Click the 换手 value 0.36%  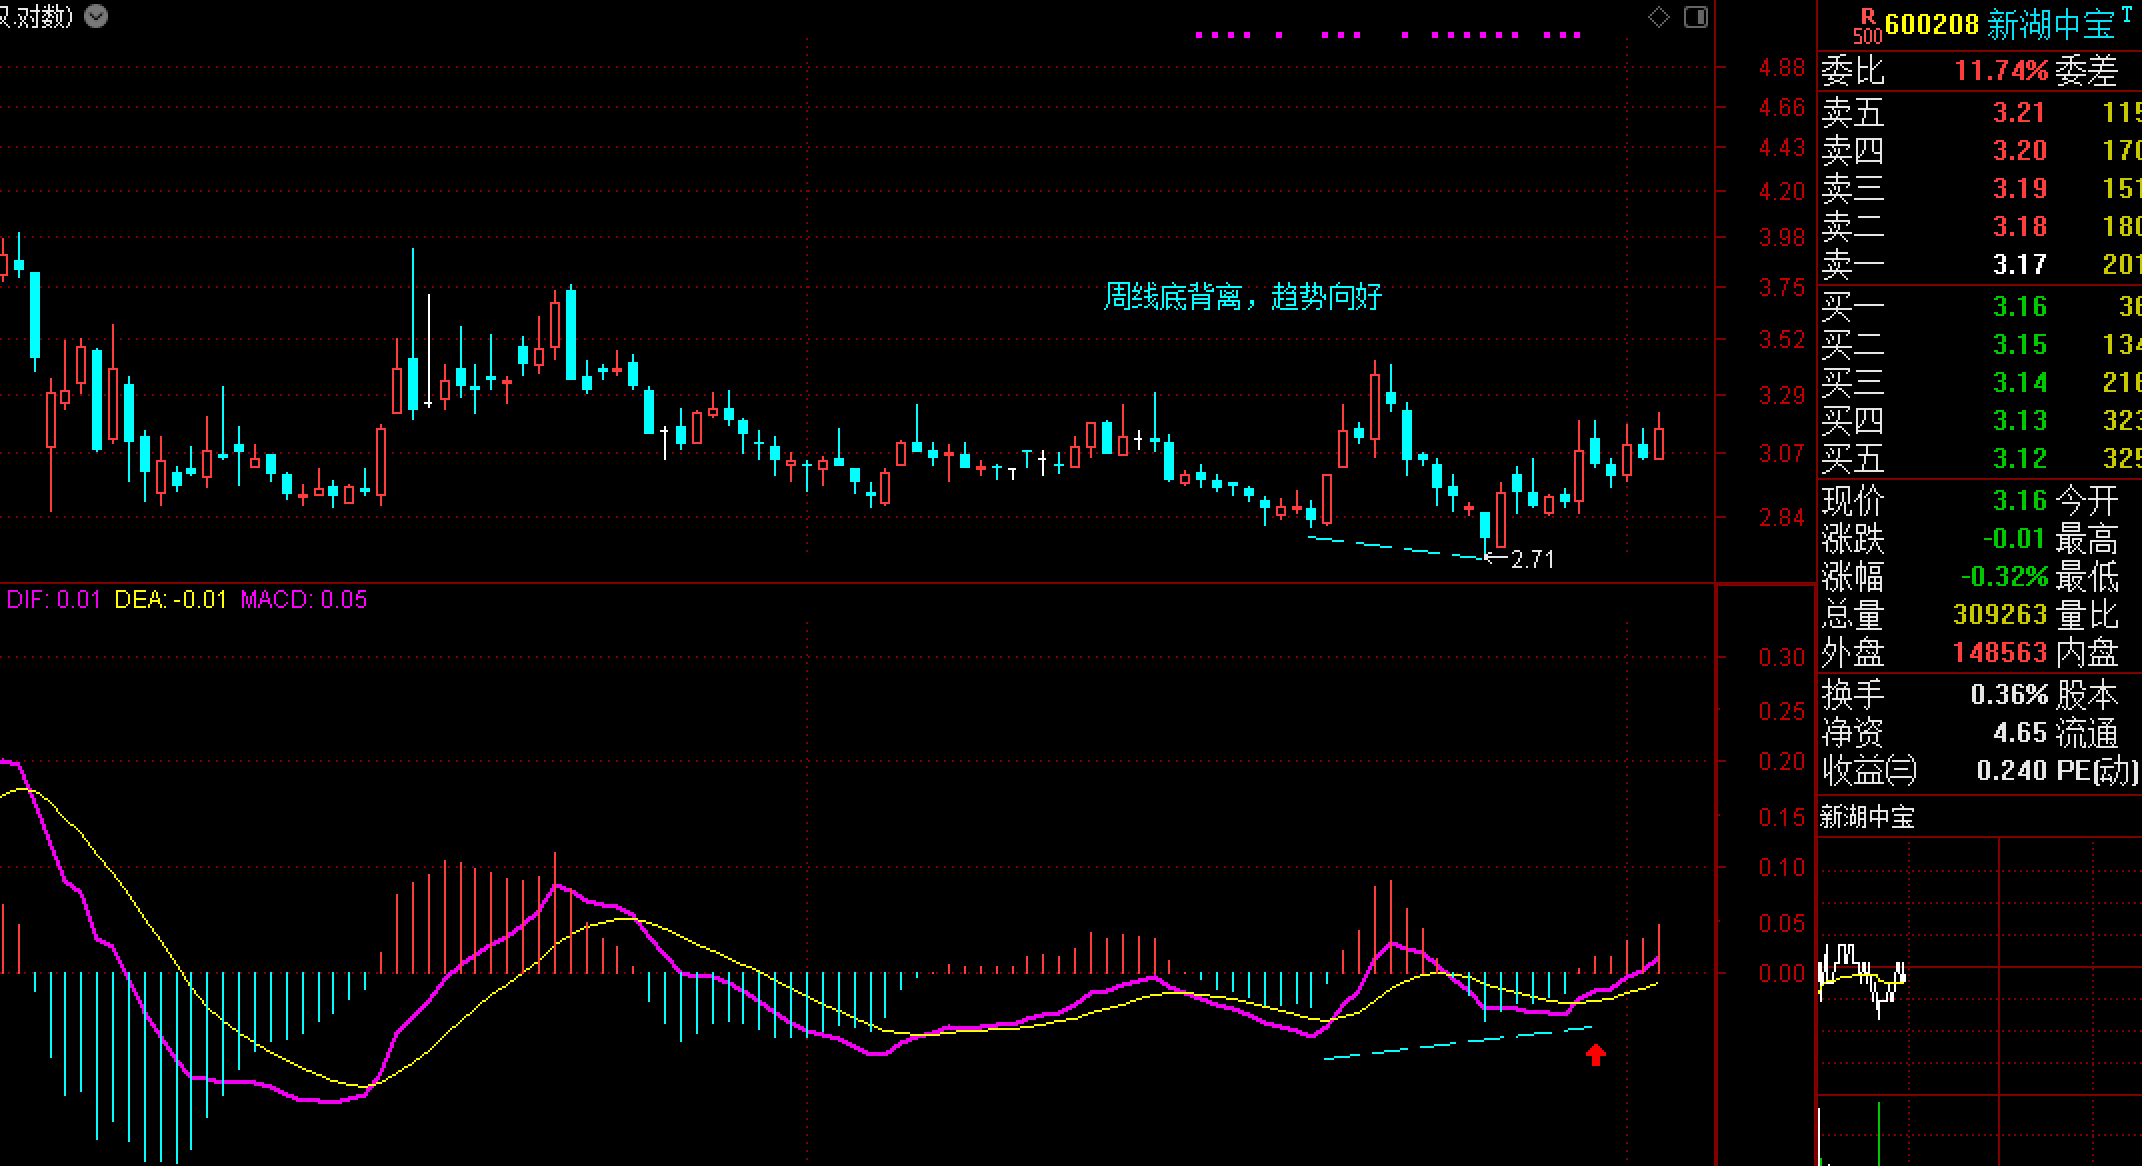(2009, 695)
